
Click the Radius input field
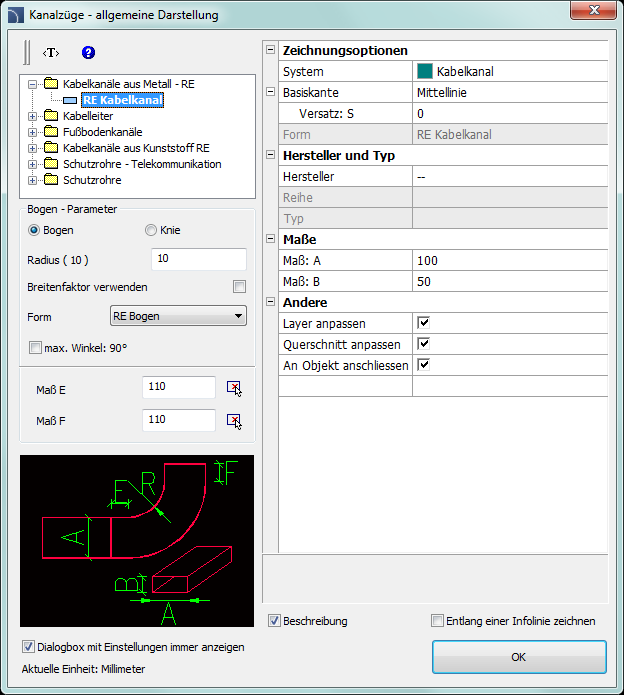[x=198, y=260]
